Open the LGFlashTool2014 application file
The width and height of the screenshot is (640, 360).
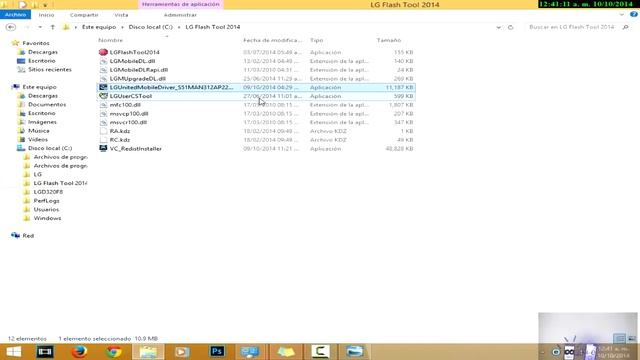tap(134, 52)
